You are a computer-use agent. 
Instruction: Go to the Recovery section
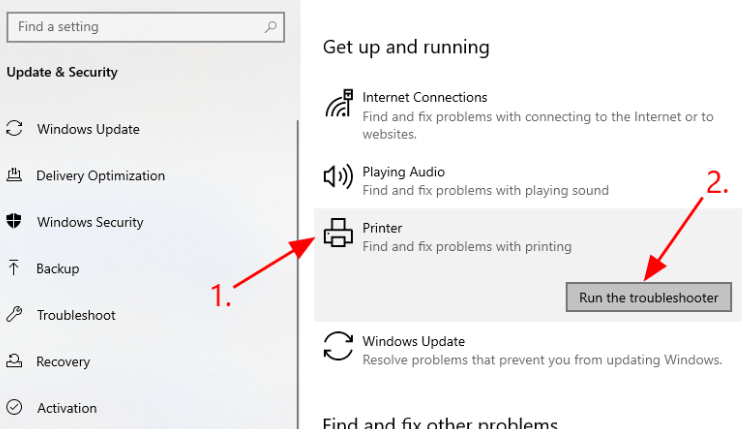coord(63,361)
